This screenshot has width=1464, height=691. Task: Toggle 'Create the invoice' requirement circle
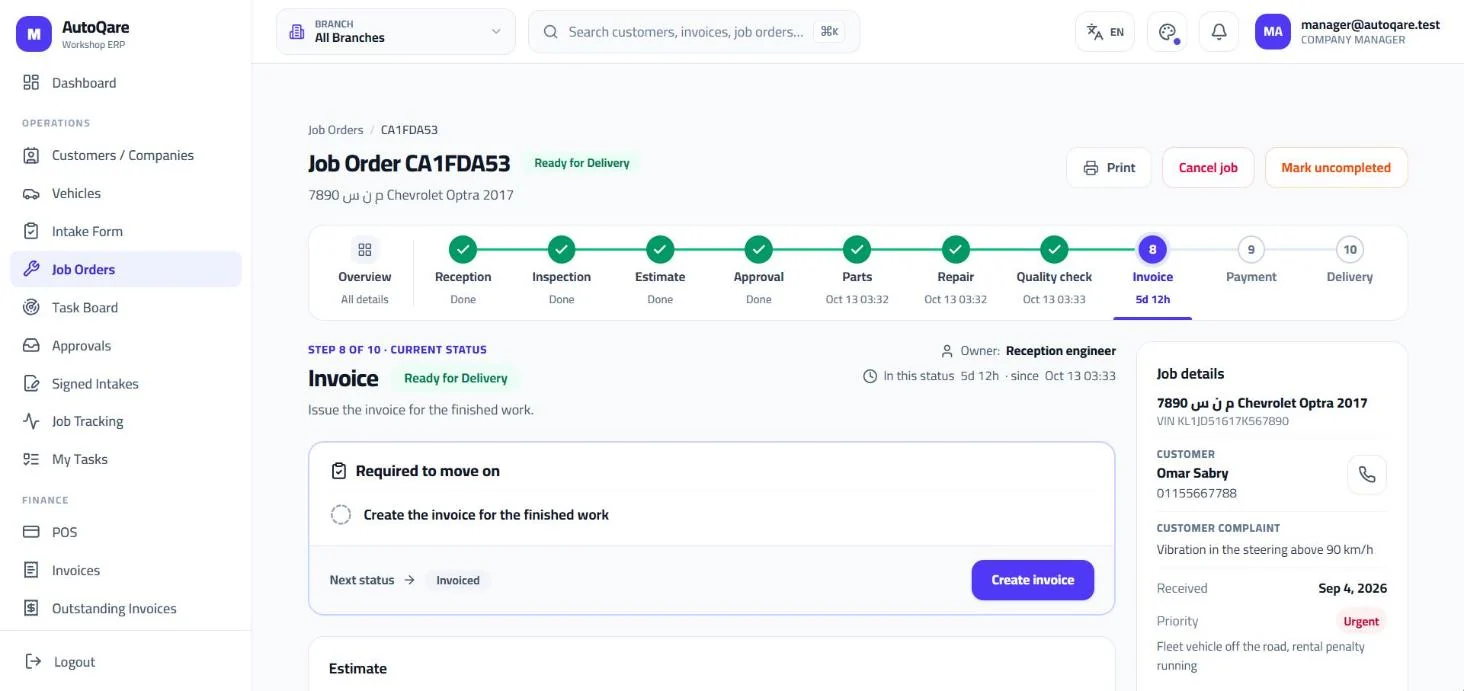341,515
